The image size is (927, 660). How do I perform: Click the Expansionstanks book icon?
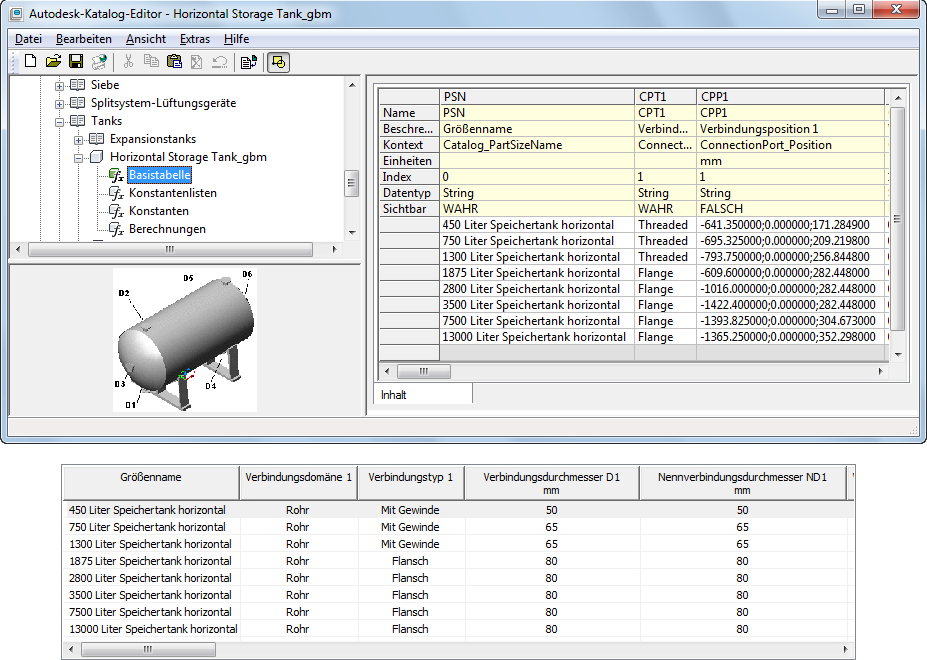(x=96, y=139)
